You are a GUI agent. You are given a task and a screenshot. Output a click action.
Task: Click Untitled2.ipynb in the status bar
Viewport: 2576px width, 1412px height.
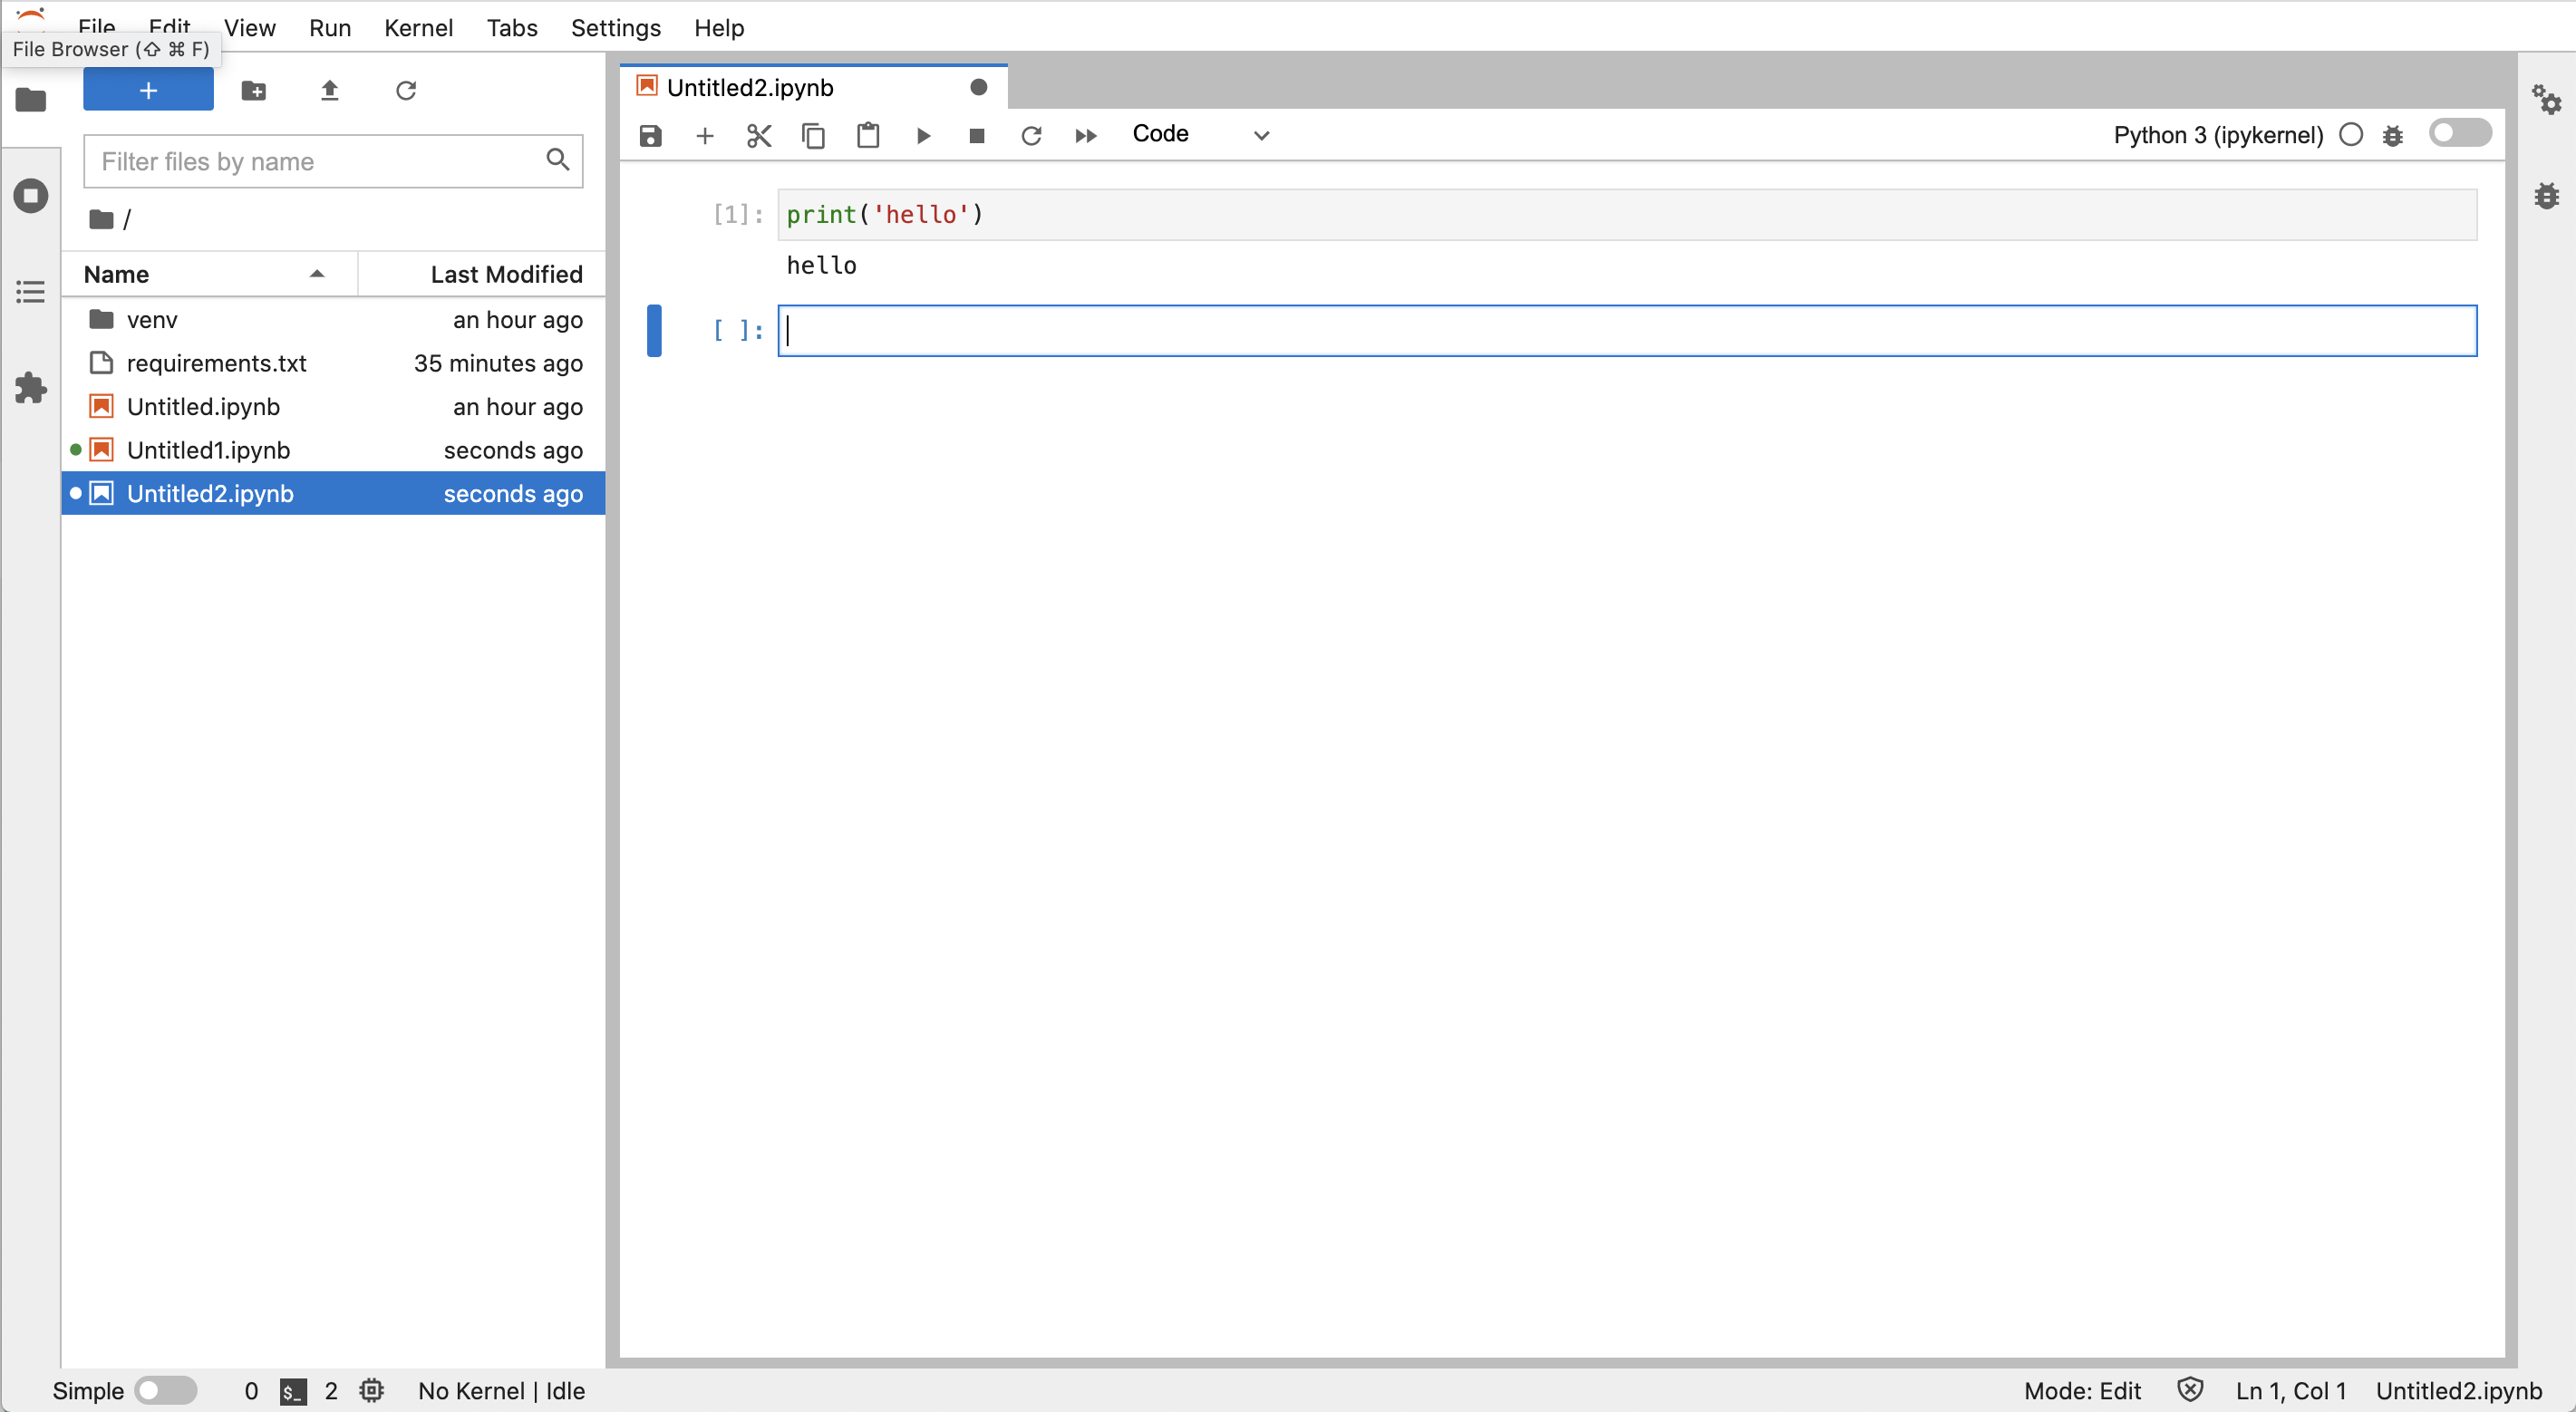pos(2459,1390)
